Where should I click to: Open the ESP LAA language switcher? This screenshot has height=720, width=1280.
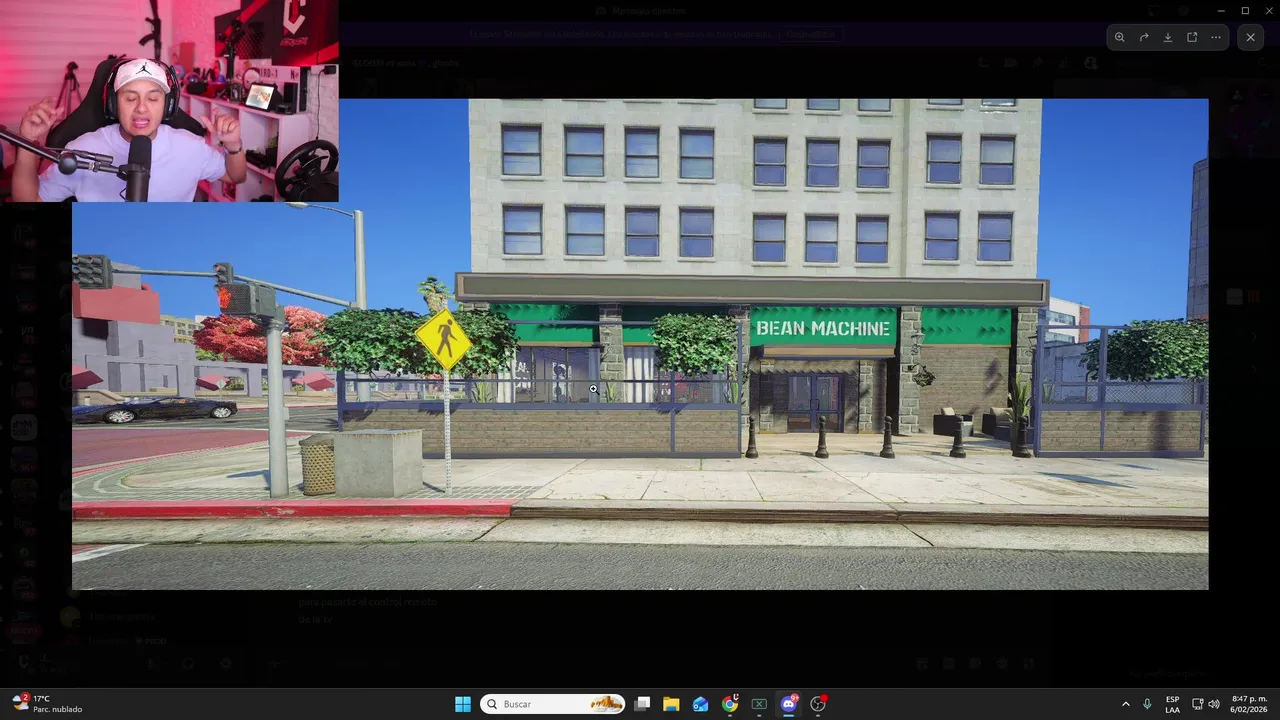[x=1172, y=704]
